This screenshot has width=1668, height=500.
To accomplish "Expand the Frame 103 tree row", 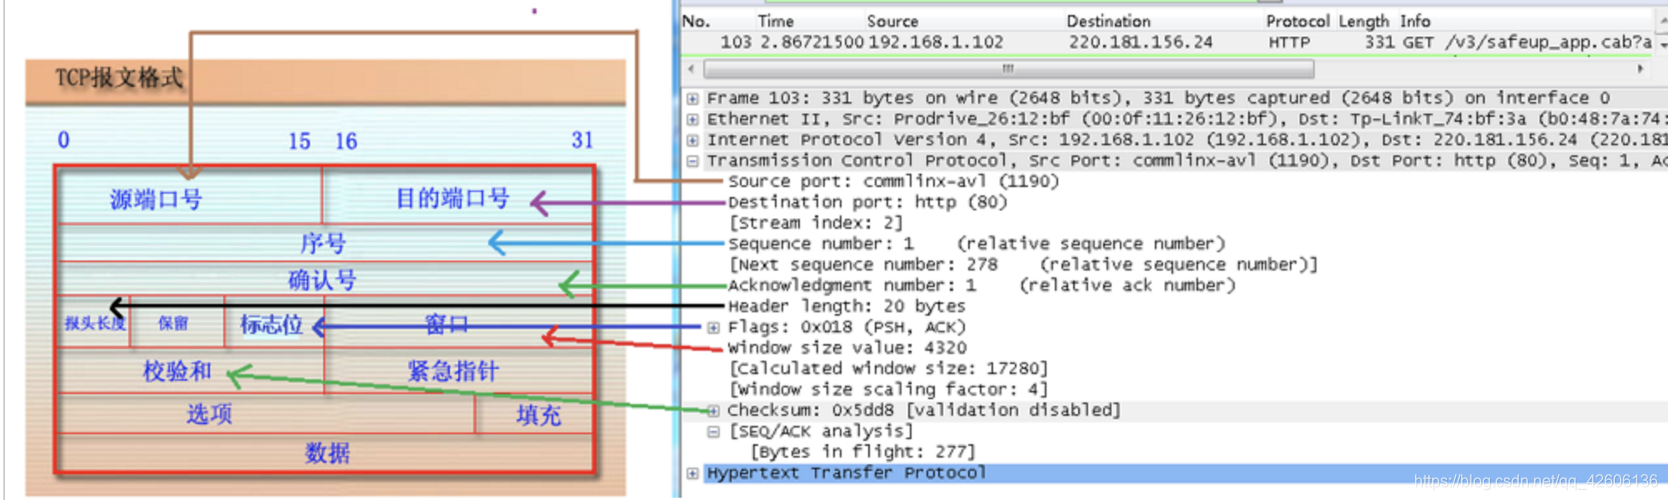I will 692,98.
